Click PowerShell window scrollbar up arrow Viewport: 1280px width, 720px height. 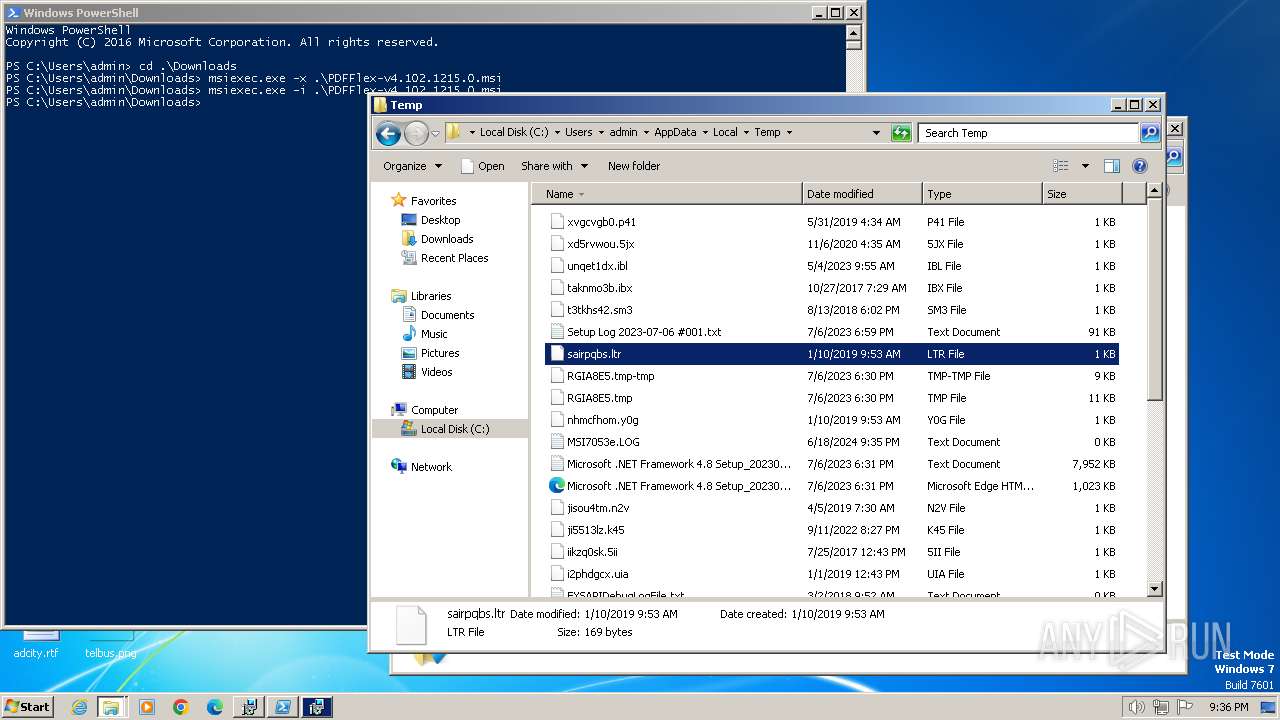853,31
